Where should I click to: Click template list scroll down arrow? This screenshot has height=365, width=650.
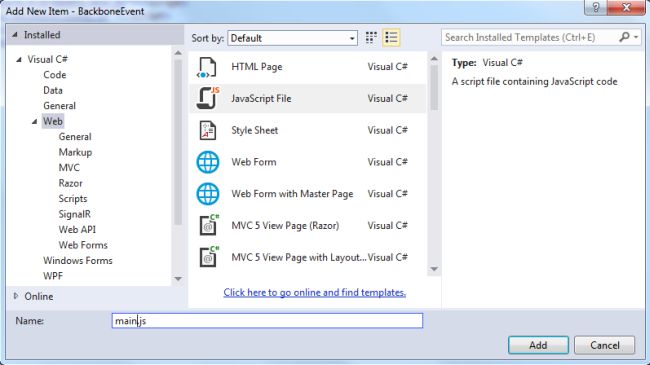[434, 269]
